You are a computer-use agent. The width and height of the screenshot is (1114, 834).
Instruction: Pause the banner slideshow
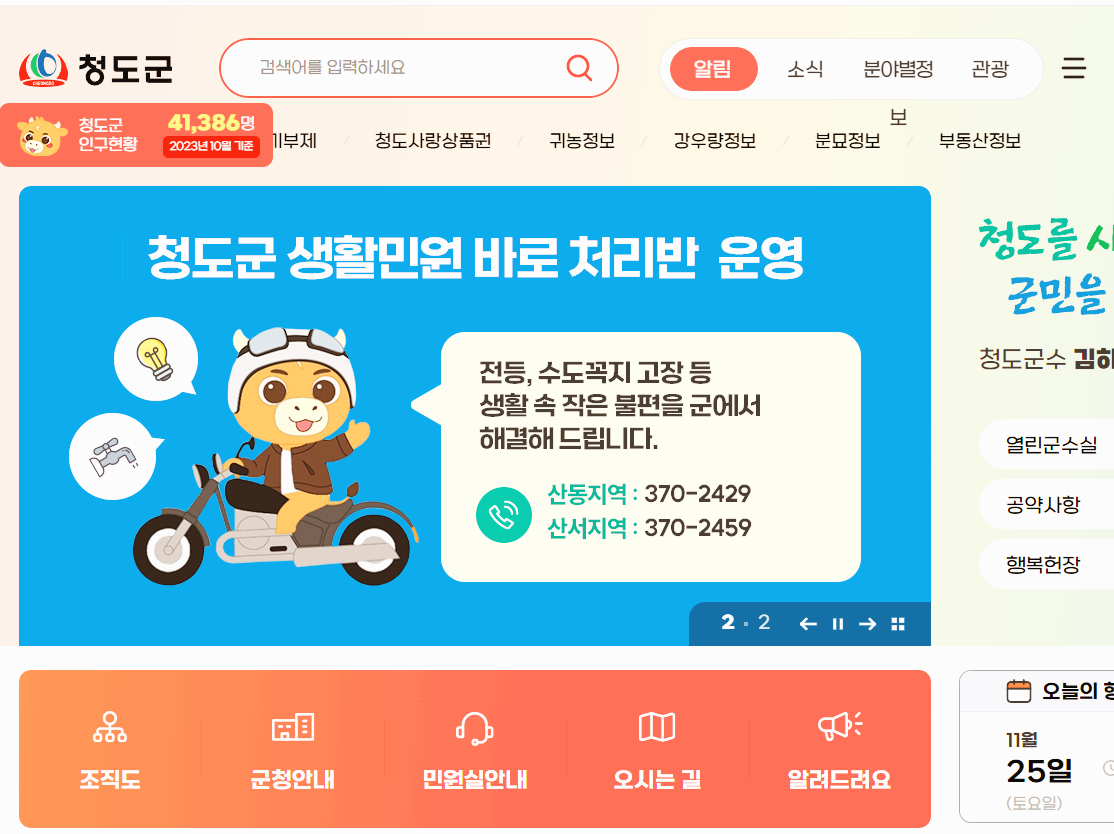pyautogui.click(x=838, y=624)
